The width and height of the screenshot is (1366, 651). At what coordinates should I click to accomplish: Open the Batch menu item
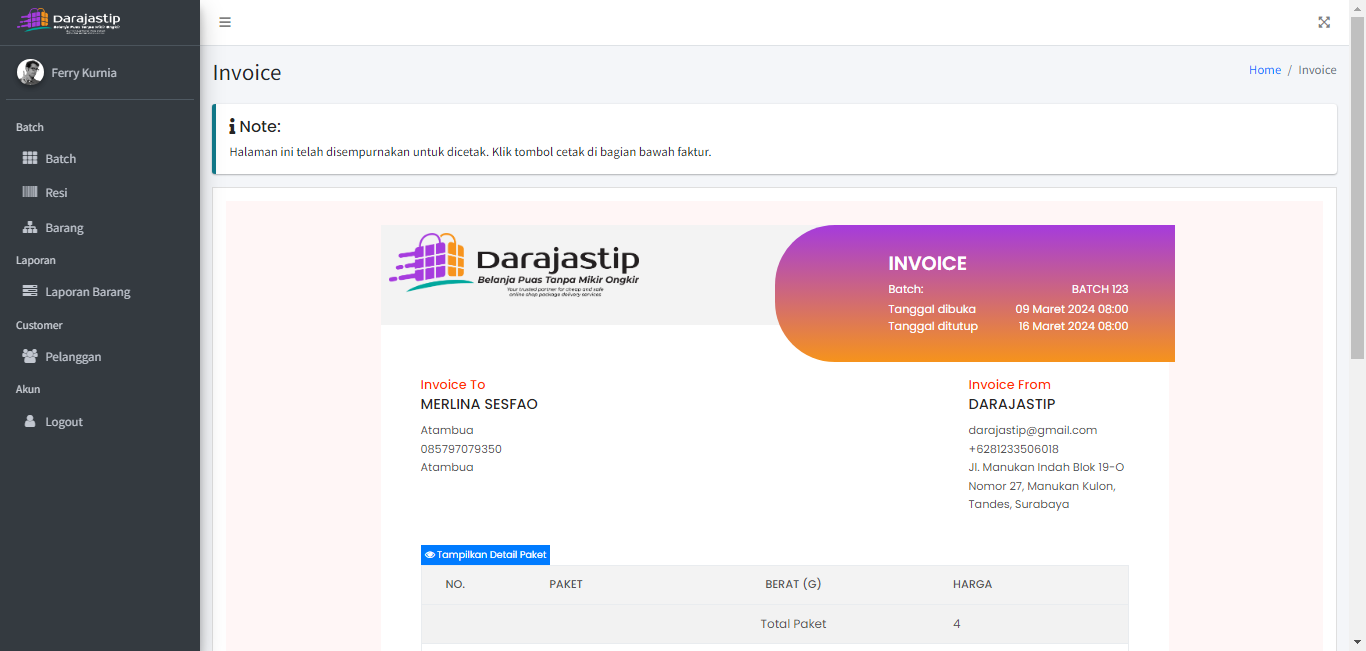point(61,159)
